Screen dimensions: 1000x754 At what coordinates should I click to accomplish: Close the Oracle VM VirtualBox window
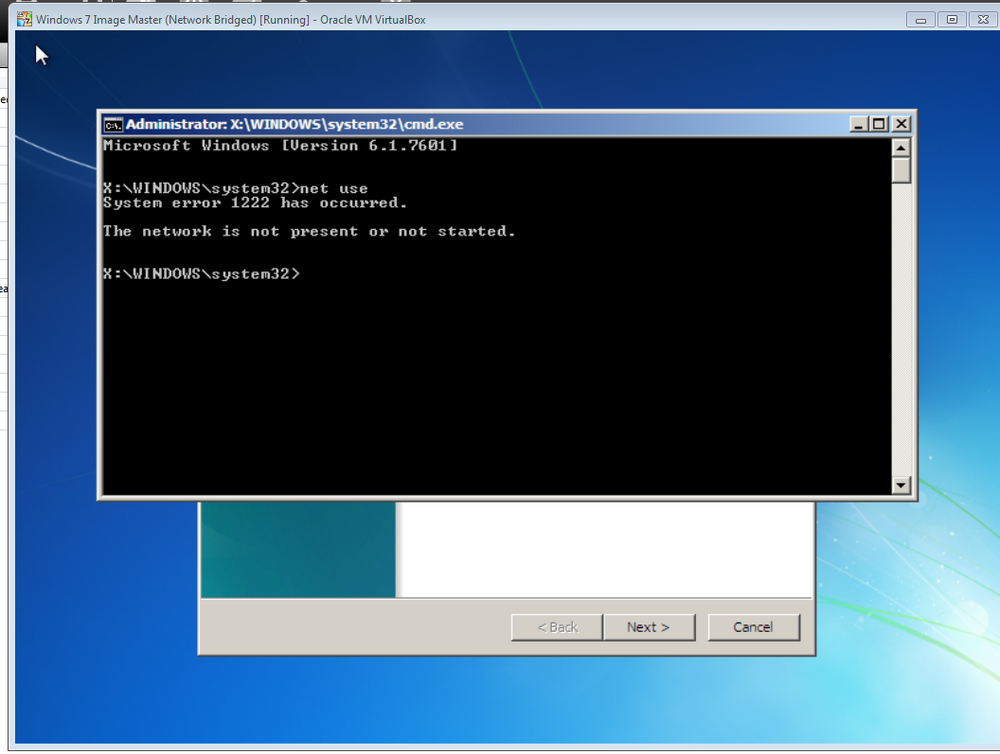coord(983,20)
